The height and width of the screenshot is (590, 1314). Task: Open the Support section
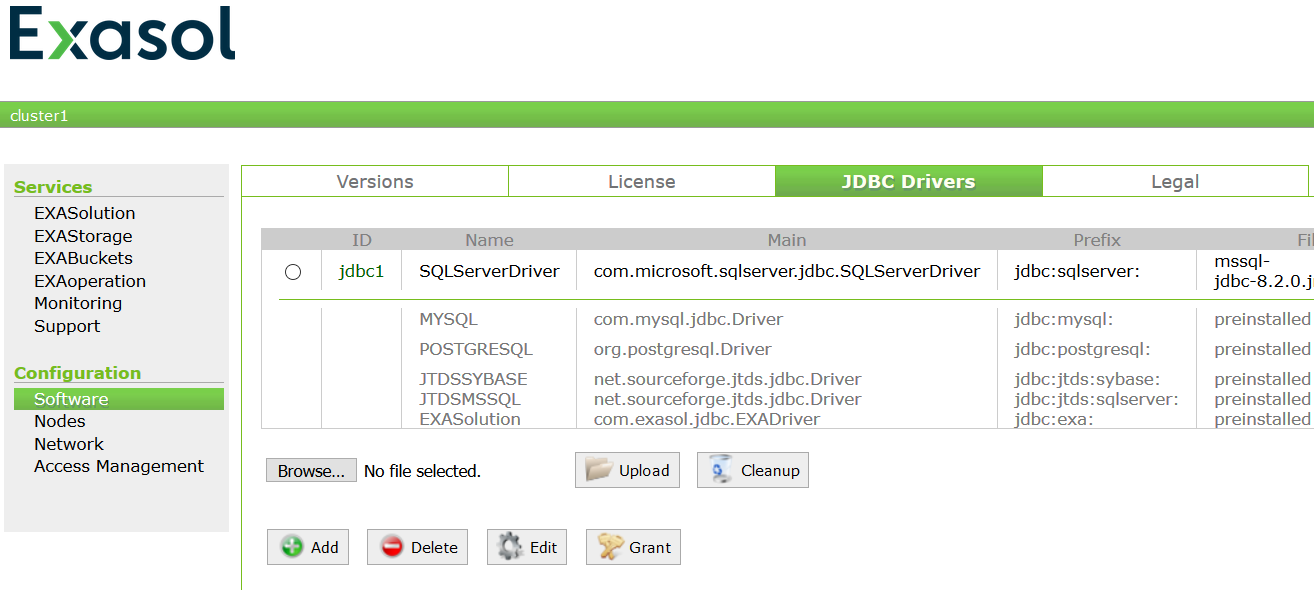(67, 326)
